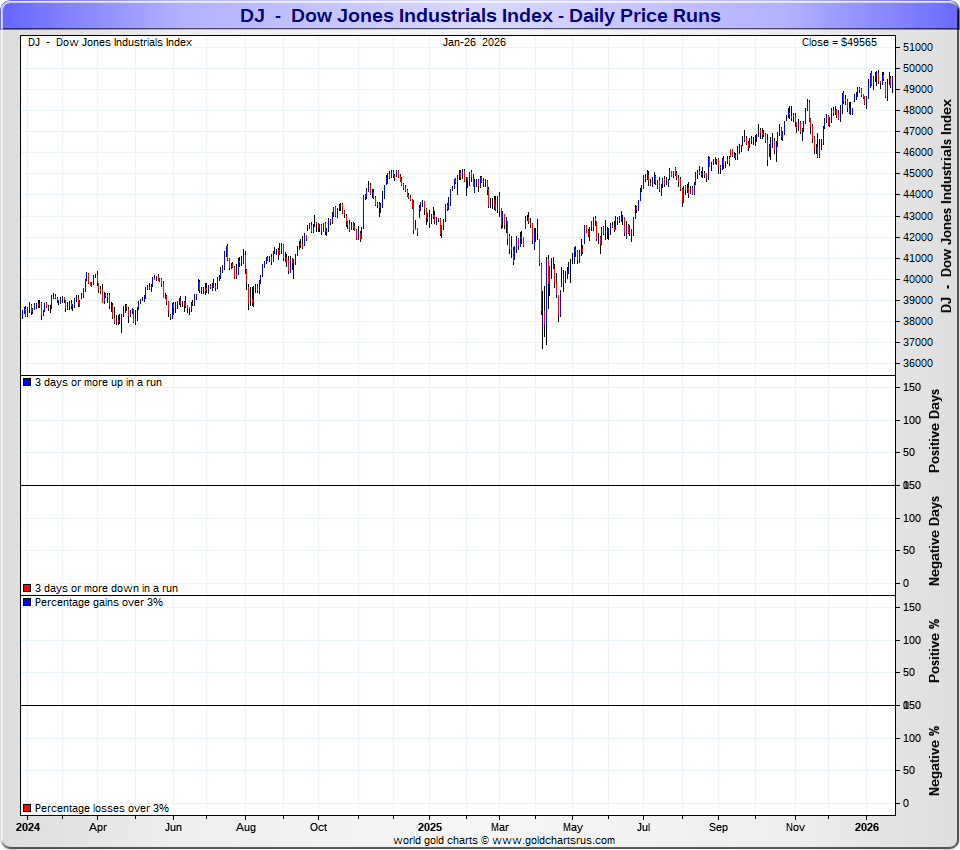Screen dimensions: 960x850
Task: Click the 45000 price axis label
Action: tap(917, 174)
